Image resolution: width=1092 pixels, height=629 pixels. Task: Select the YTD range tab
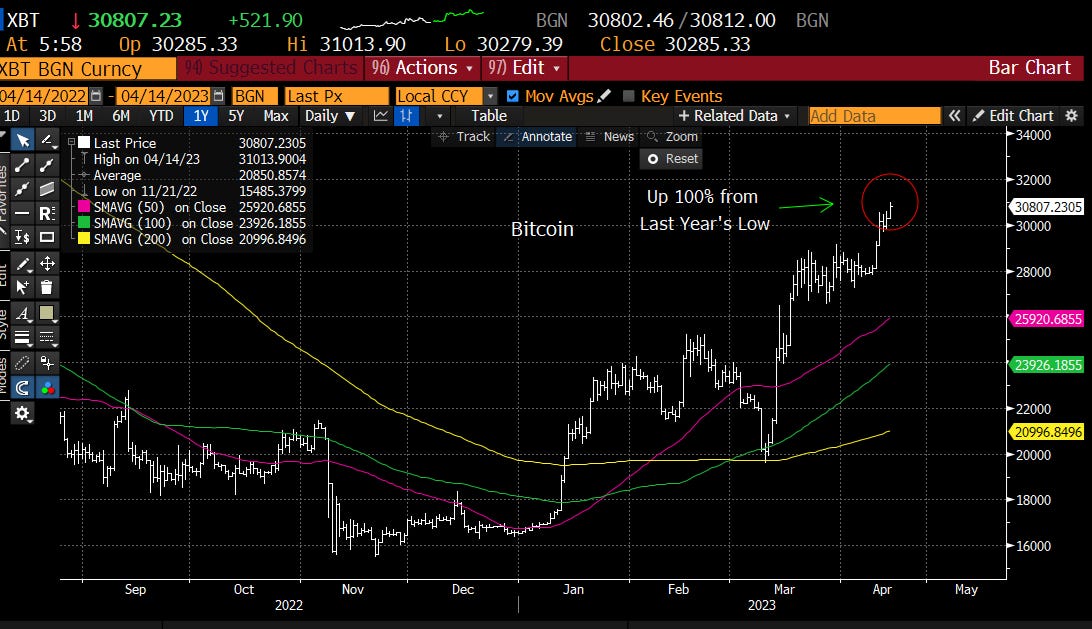(x=161, y=116)
